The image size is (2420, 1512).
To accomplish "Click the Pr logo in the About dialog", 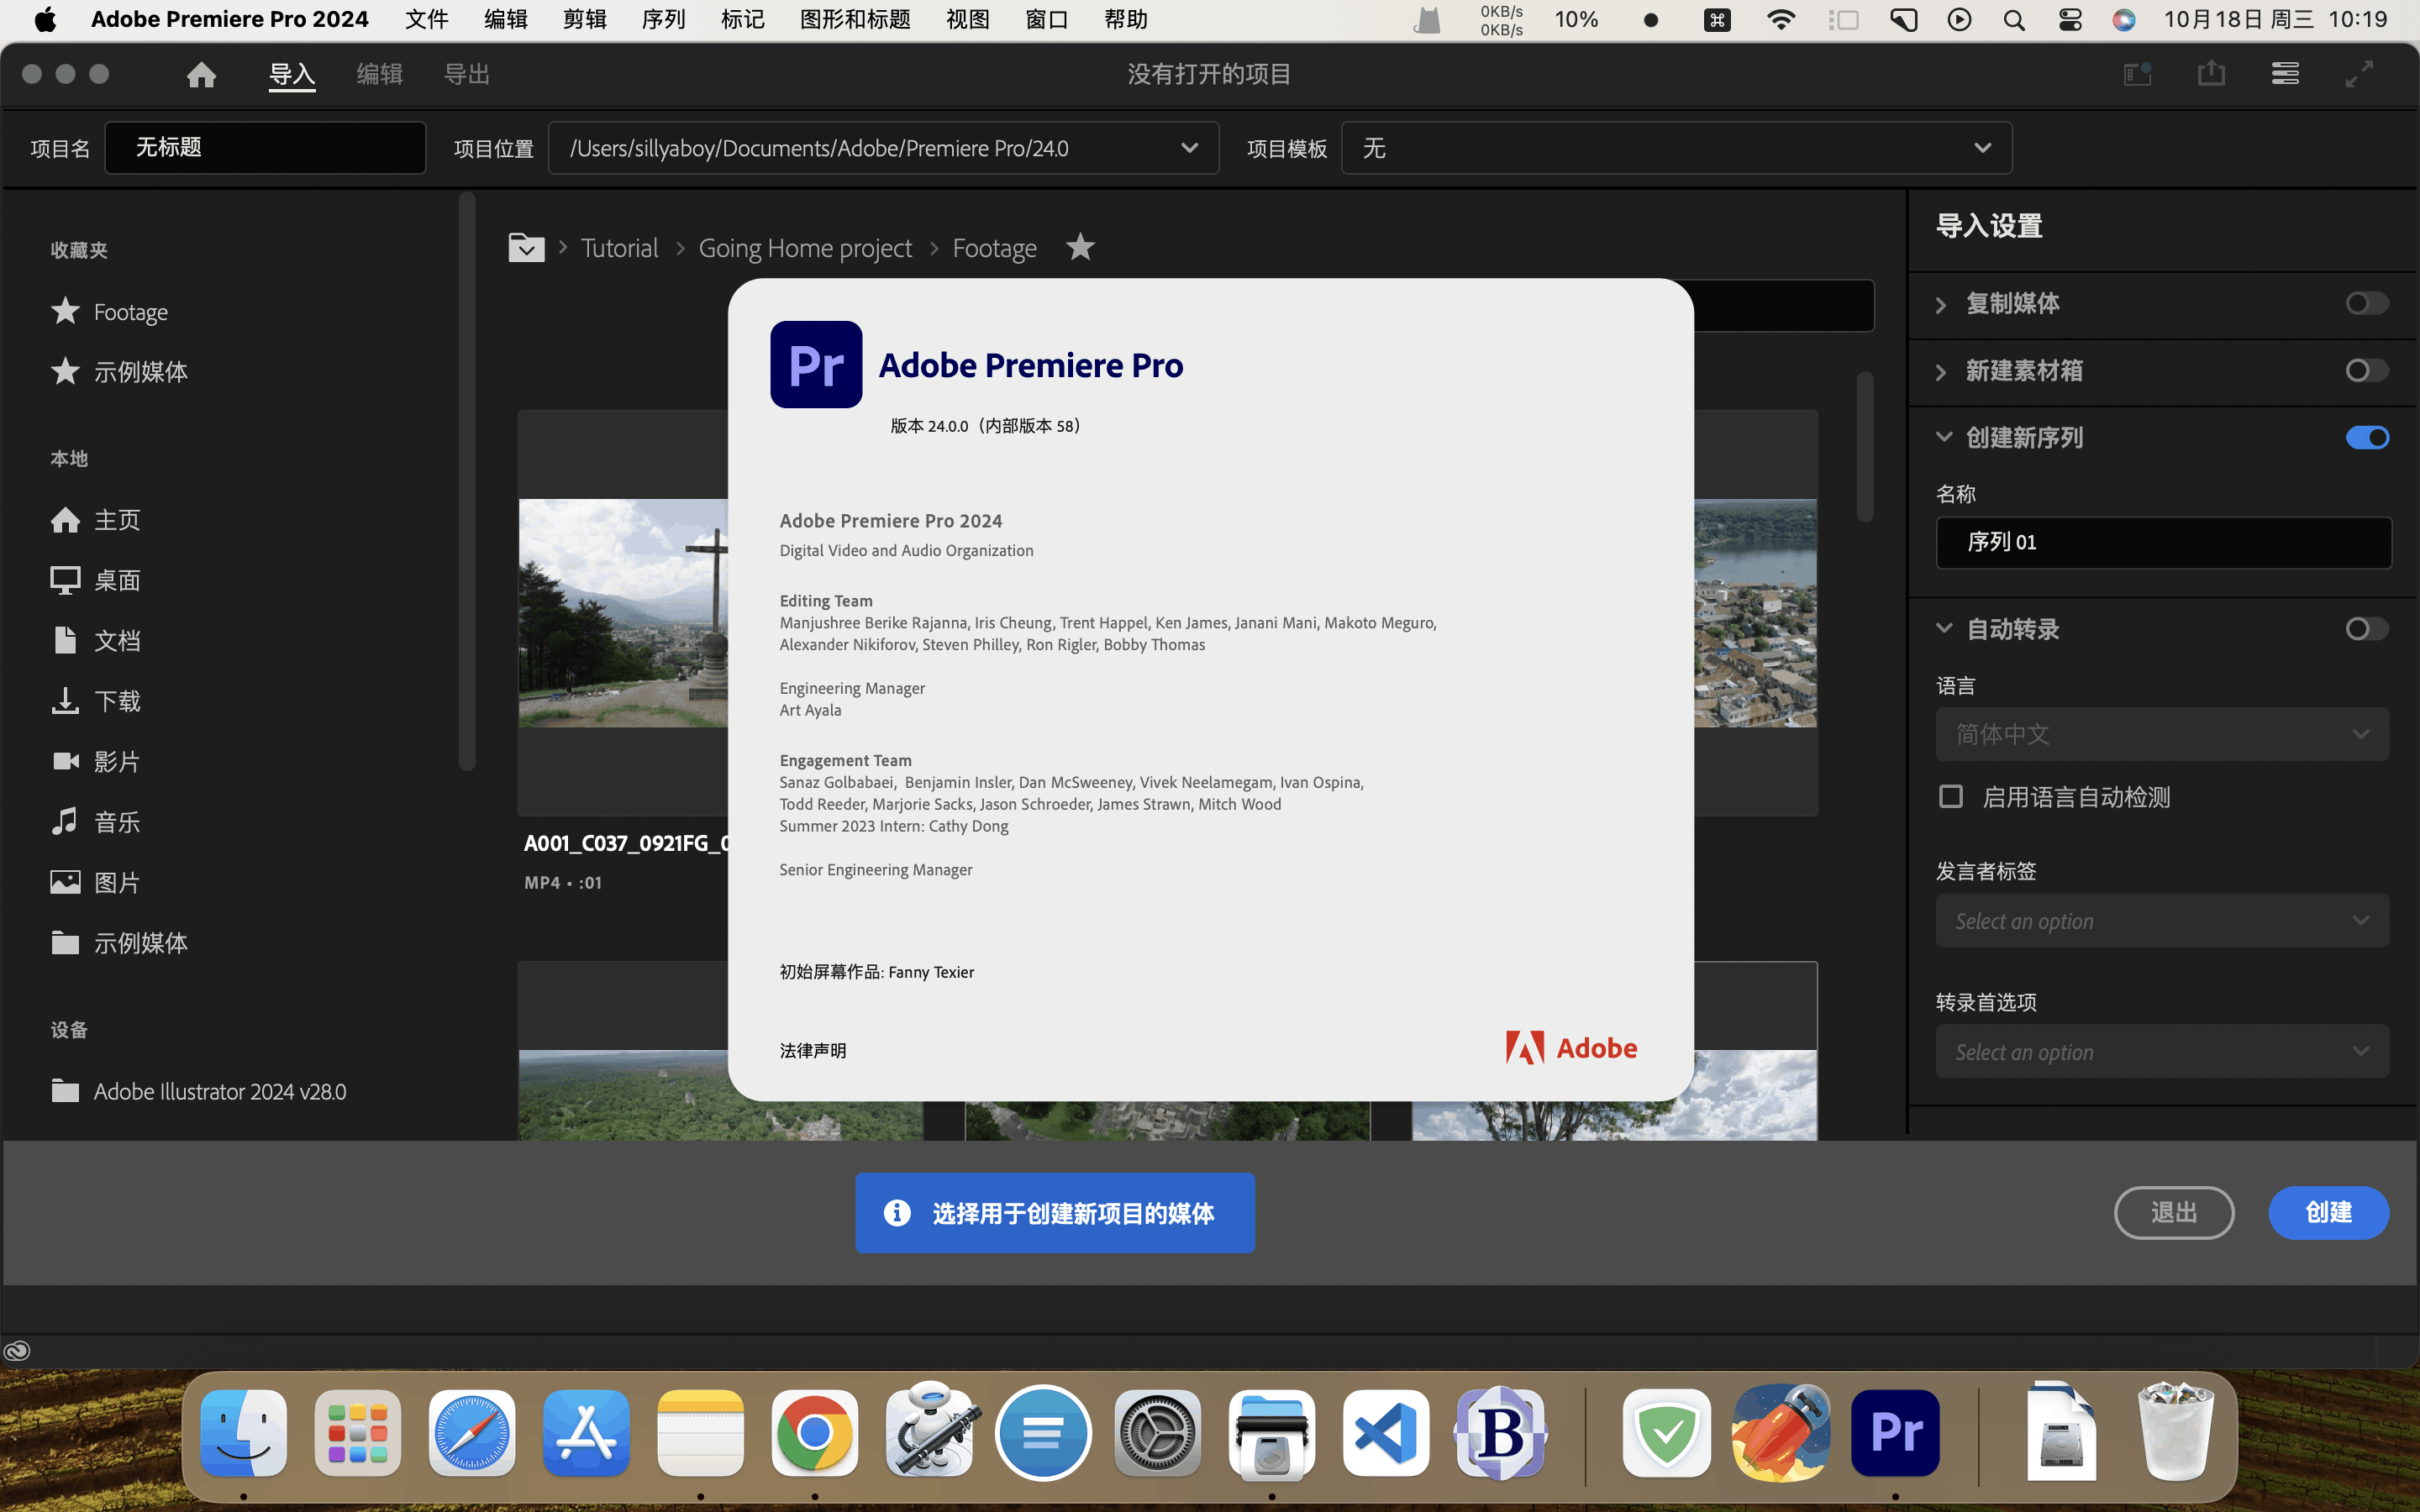I will tap(816, 364).
